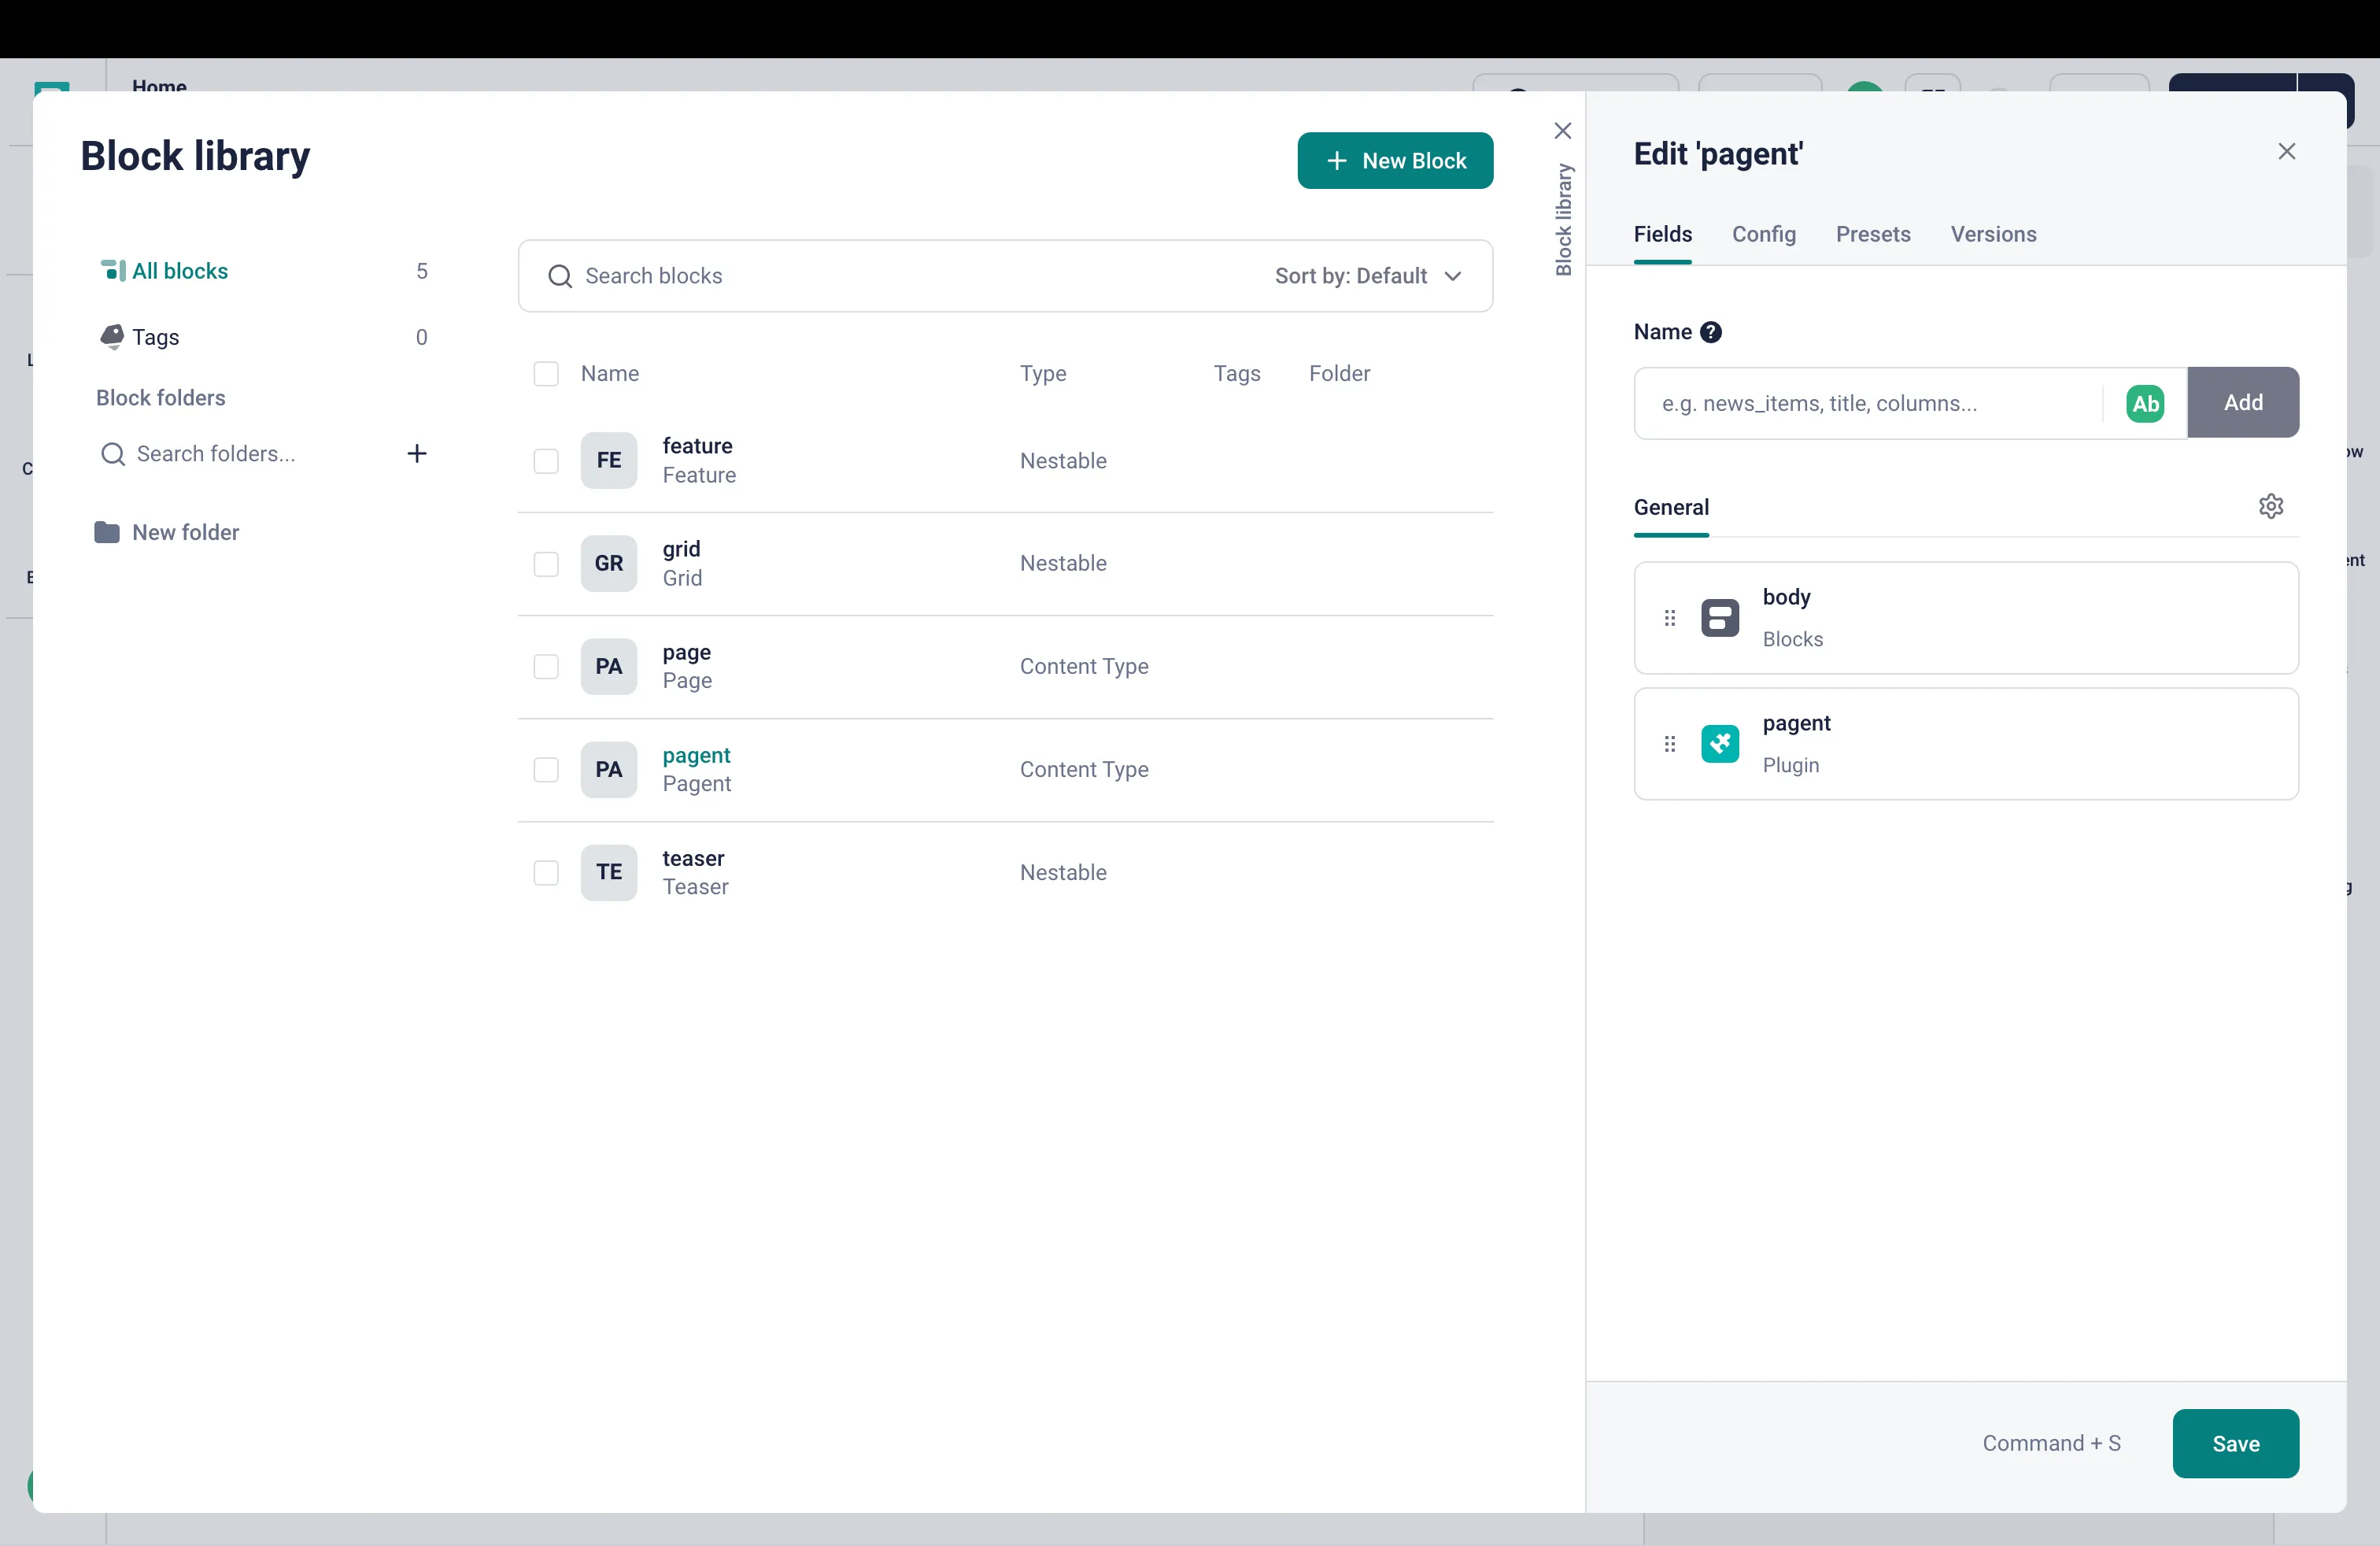
Task: Click the New folder folder icon
Action: (106, 532)
